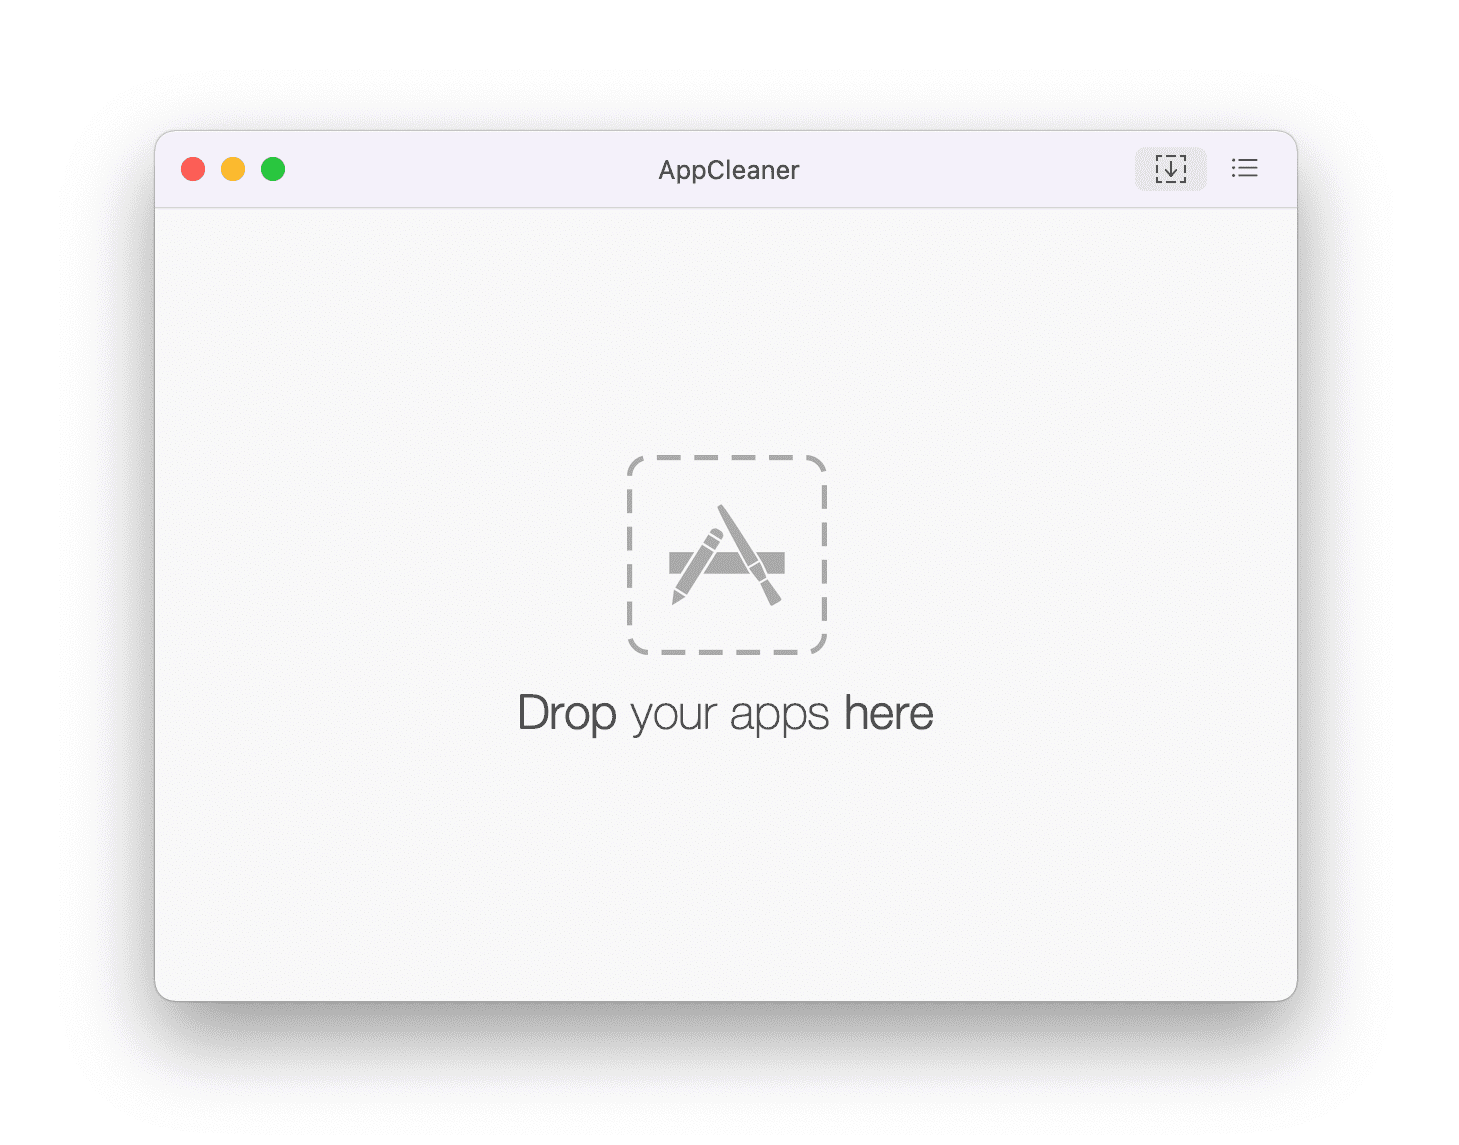
Task: Select the drop zone view toolbar icon
Action: coord(1170,169)
